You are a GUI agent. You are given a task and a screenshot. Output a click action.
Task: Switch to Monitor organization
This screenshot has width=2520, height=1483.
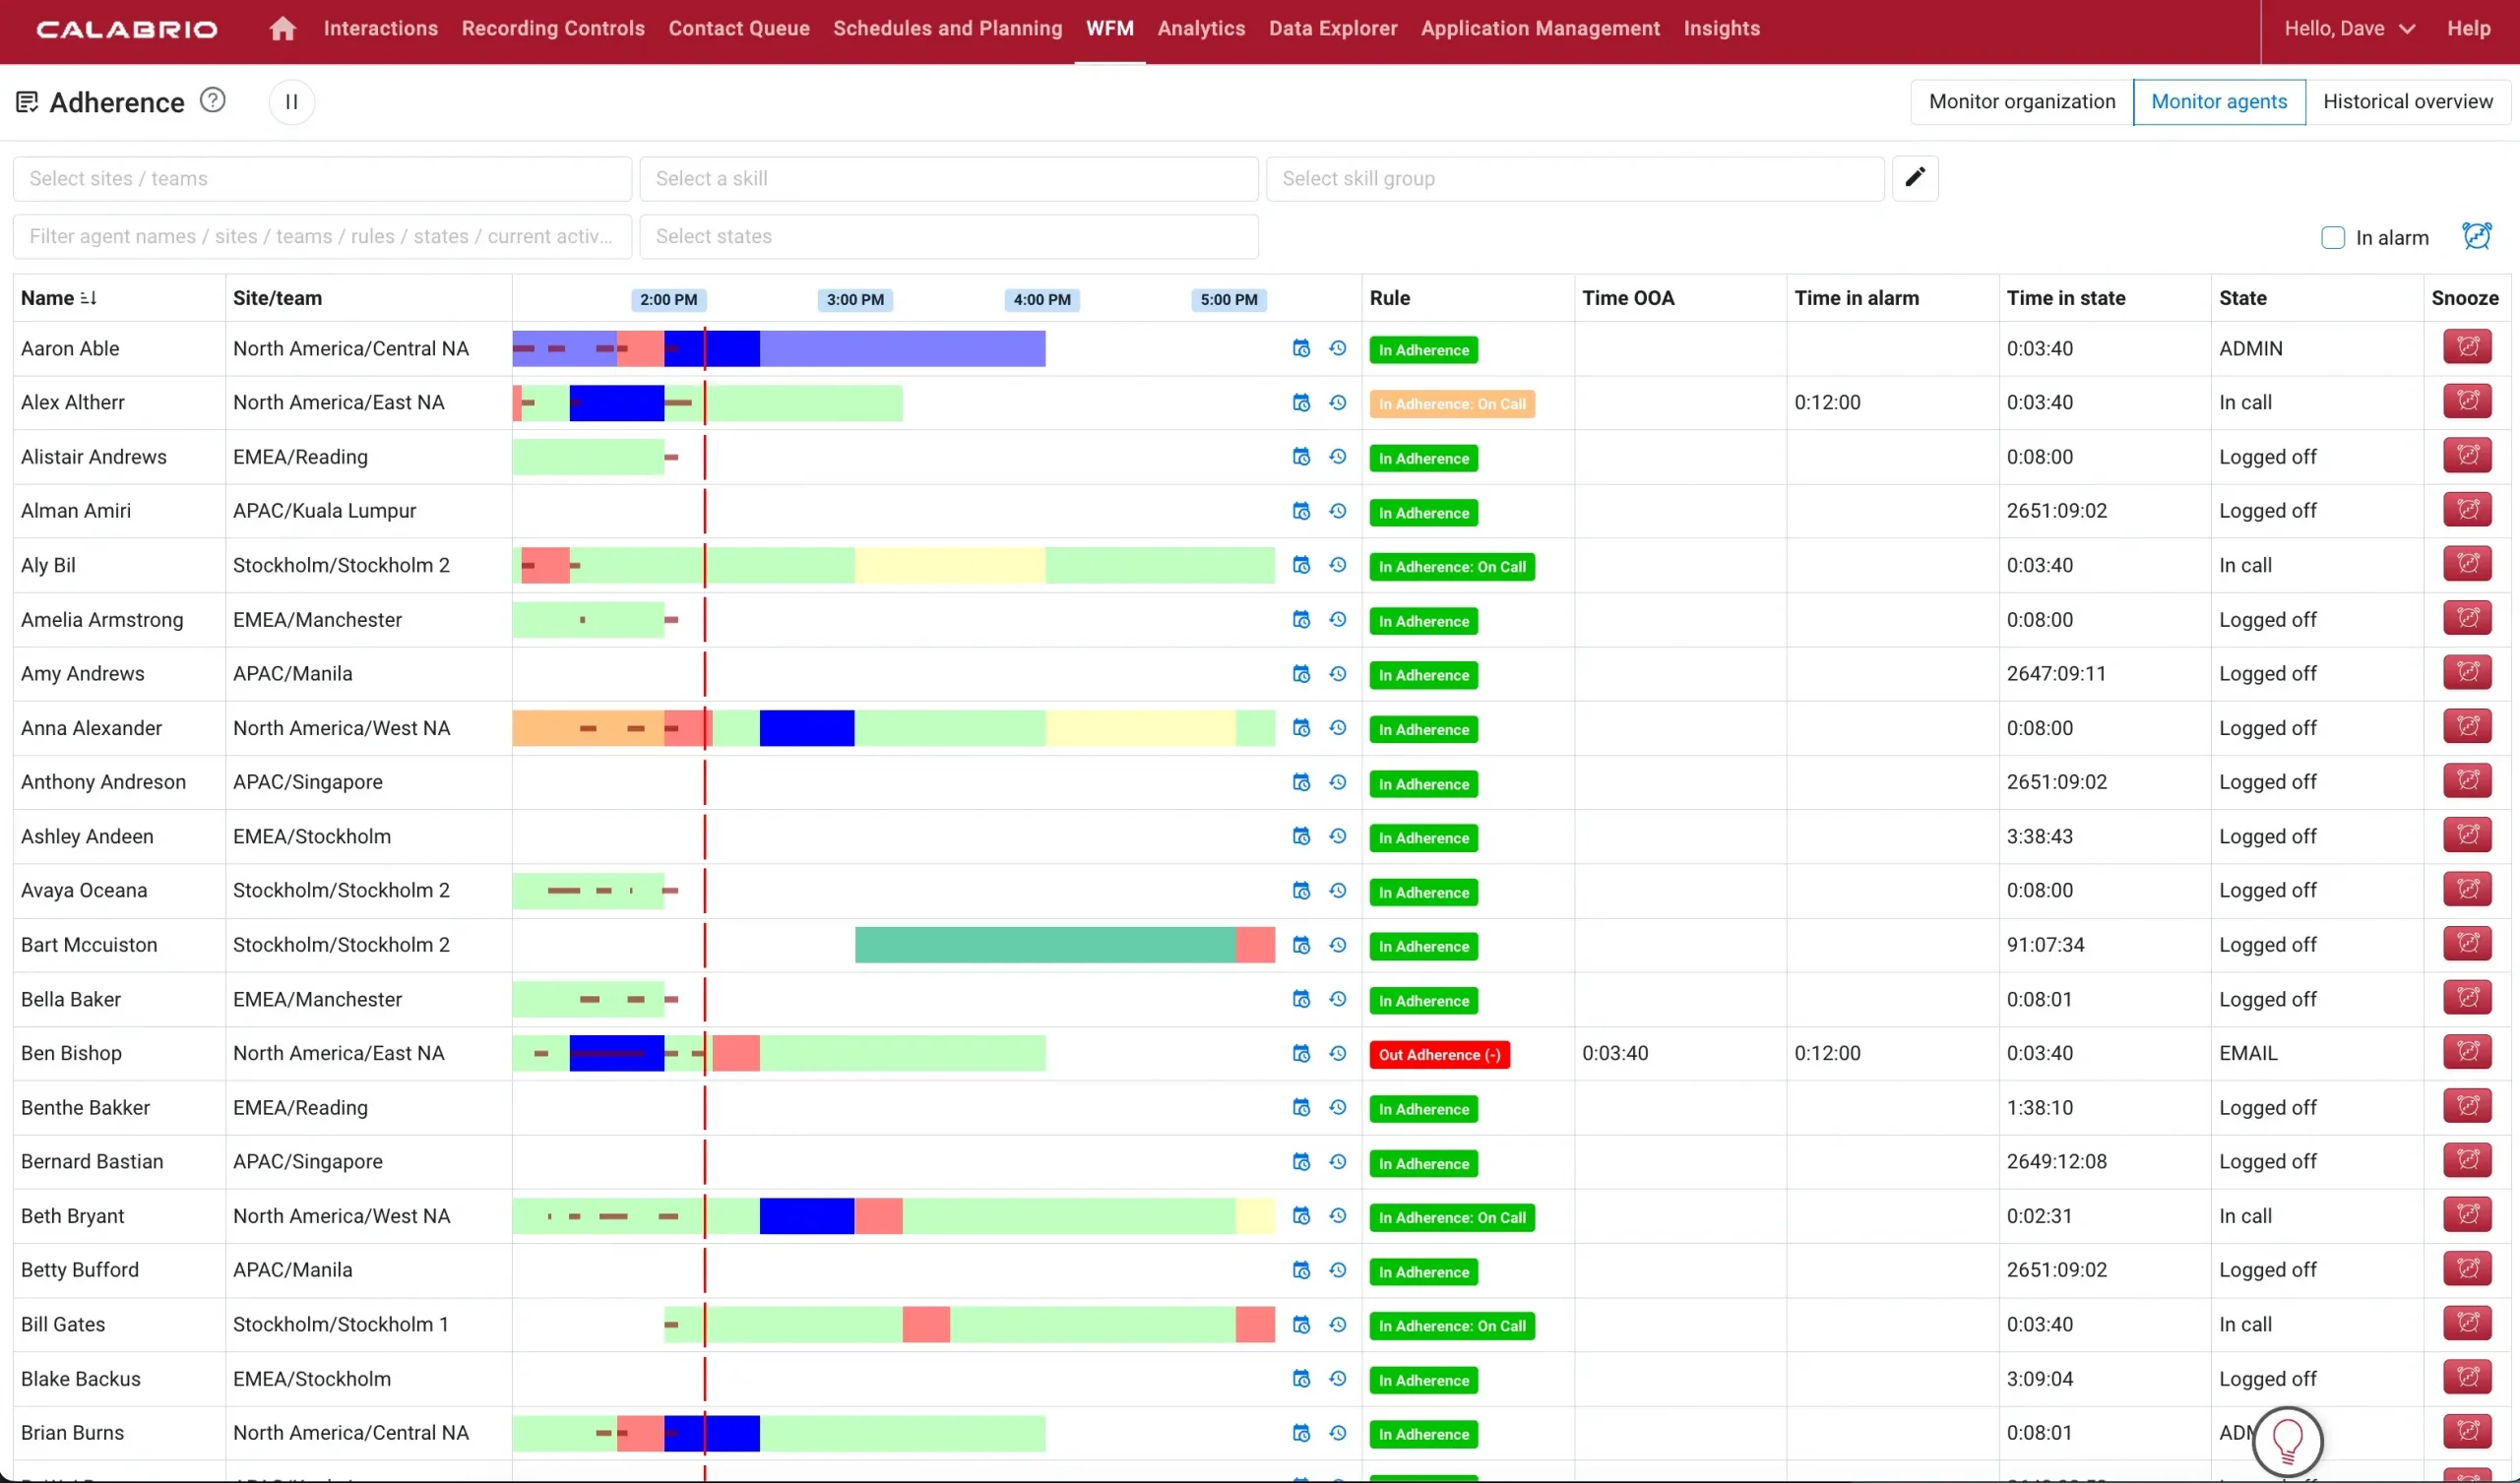click(2021, 101)
